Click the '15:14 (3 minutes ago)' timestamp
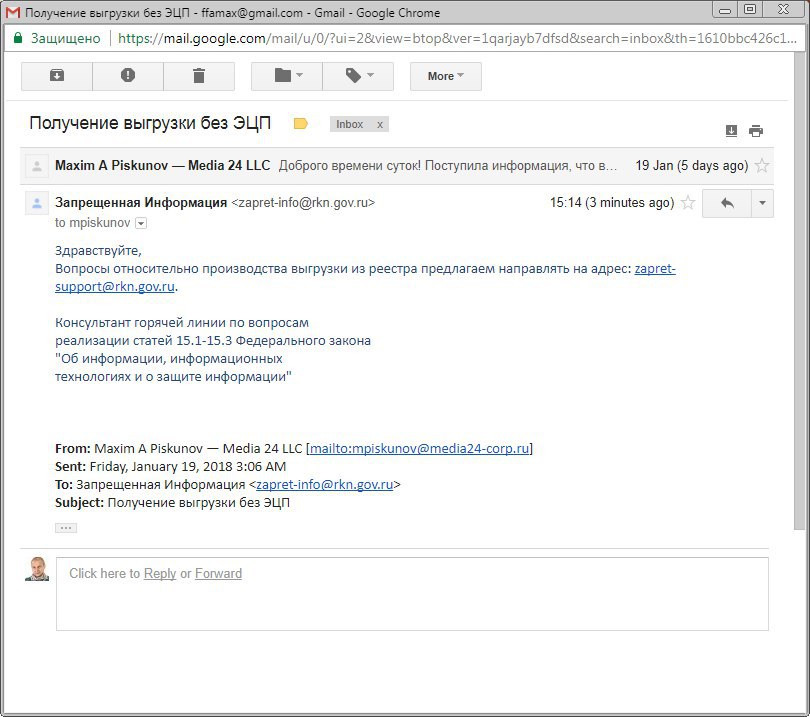 (612, 202)
